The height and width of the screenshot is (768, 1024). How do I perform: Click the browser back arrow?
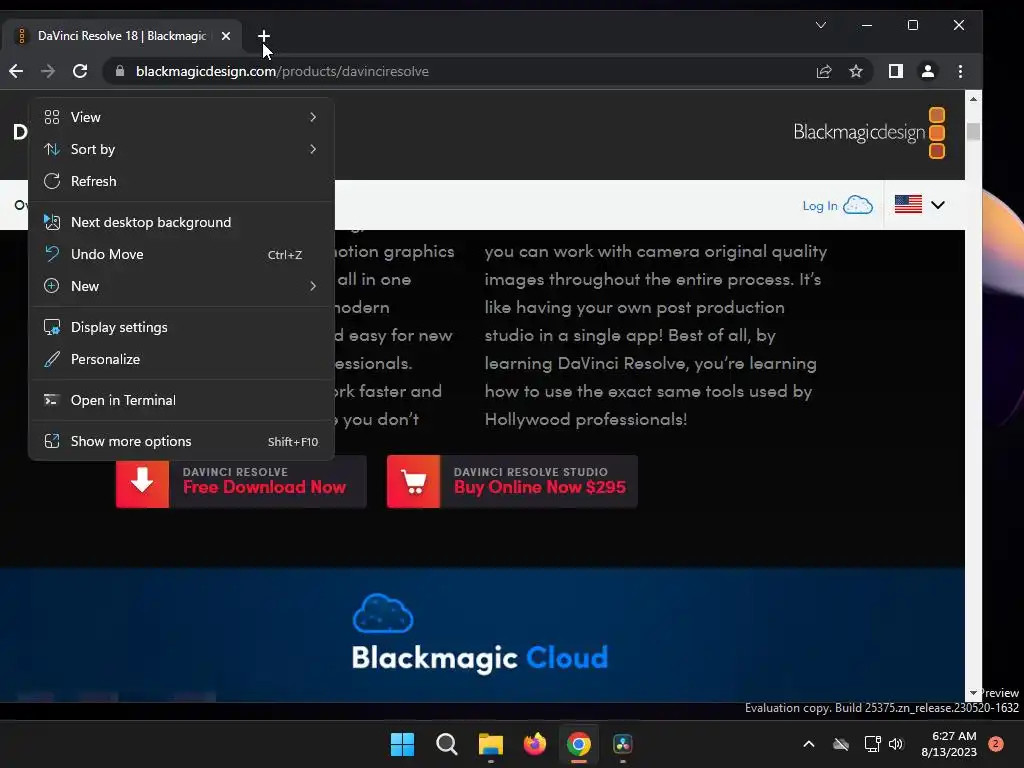coord(16,71)
